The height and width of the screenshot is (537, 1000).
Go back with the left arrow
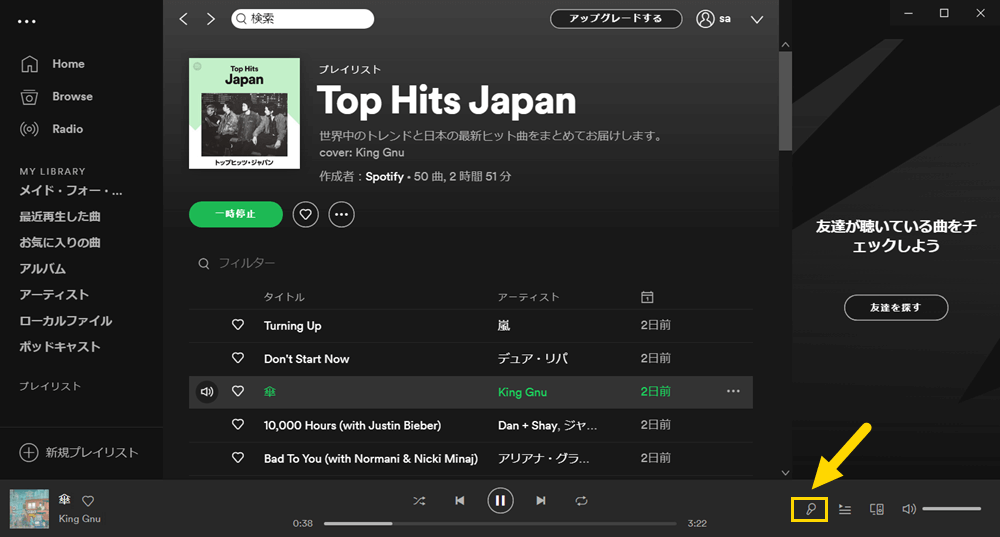pos(184,19)
